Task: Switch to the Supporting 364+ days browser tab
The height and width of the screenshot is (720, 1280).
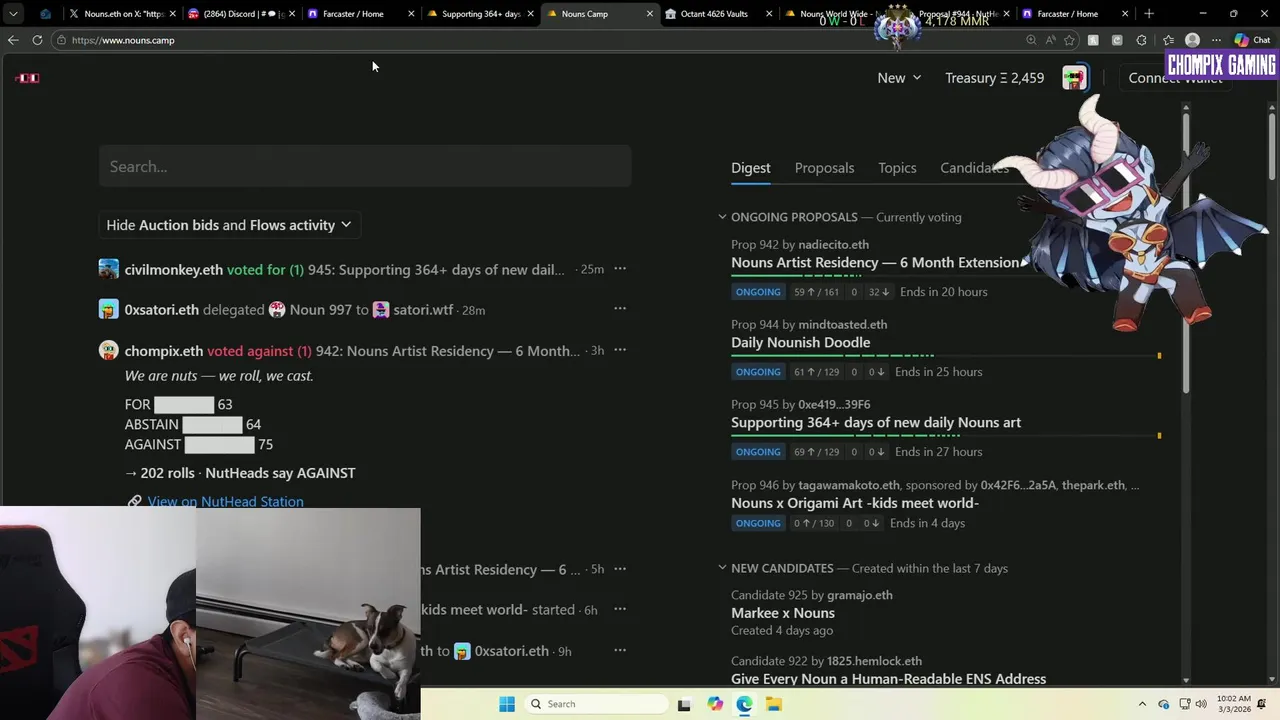Action: click(x=480, y=14)
